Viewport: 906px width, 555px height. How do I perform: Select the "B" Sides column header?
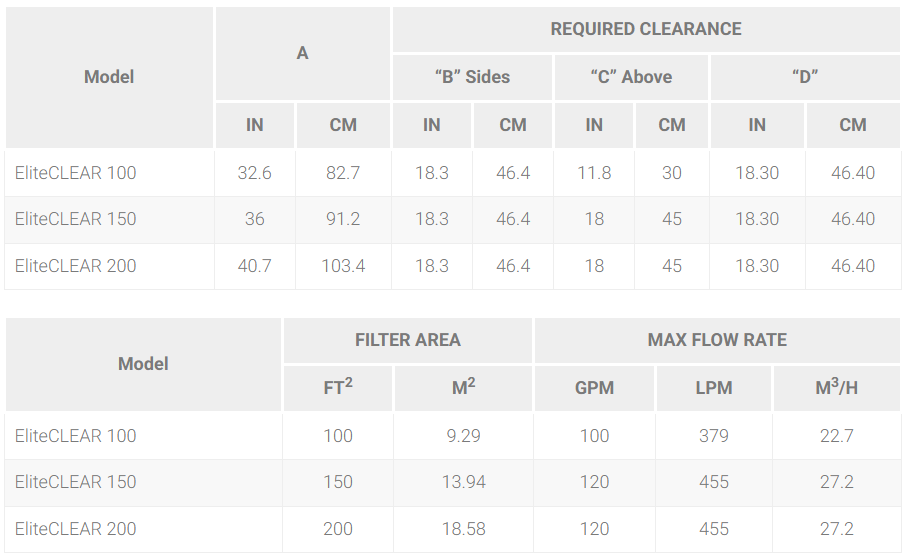(x=472, y=77)
